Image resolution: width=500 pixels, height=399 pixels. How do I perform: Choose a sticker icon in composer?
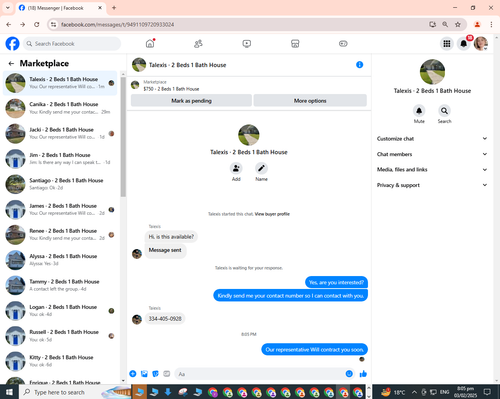point(155,374)
